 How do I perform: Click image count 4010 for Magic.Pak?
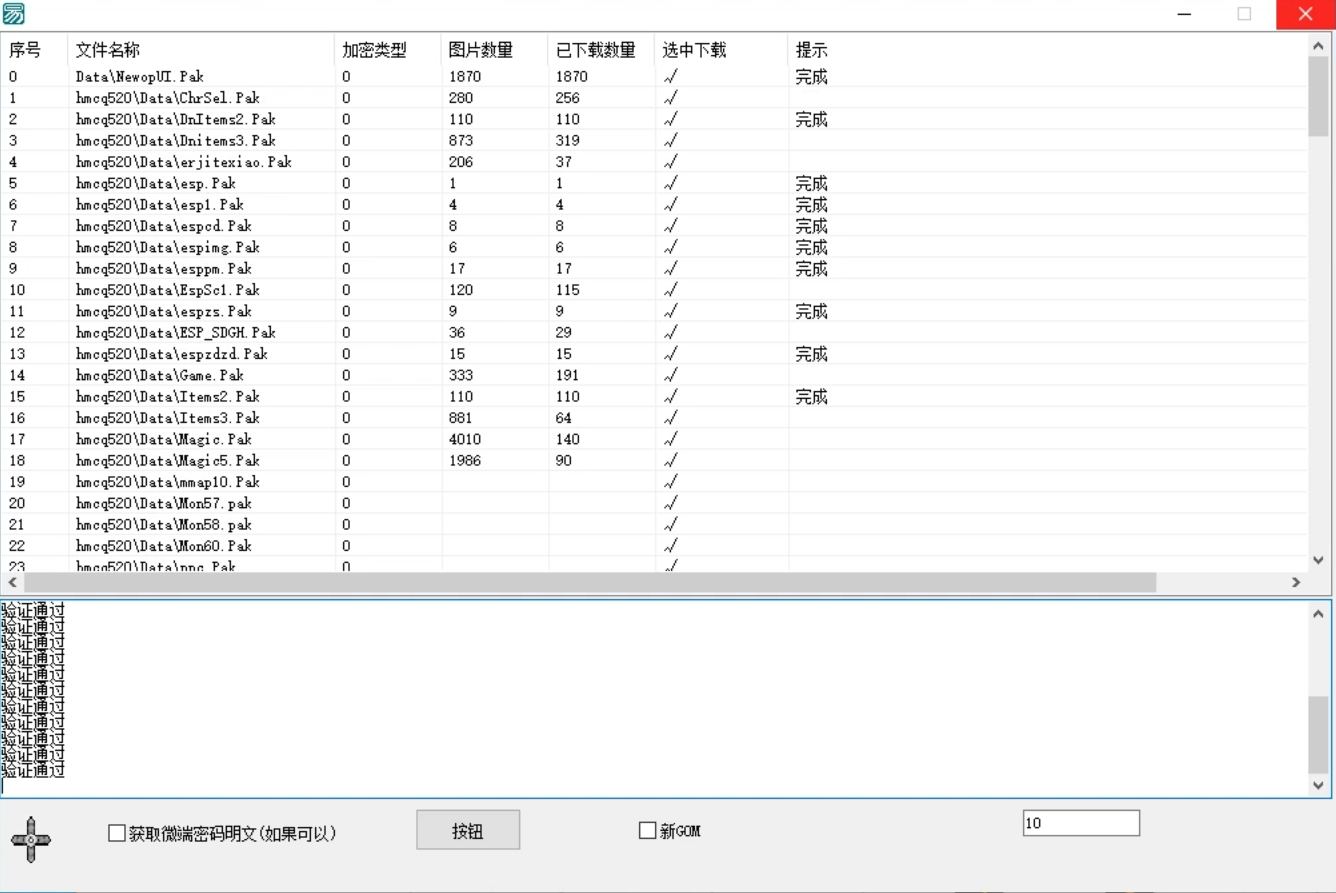tap(465, 439)
